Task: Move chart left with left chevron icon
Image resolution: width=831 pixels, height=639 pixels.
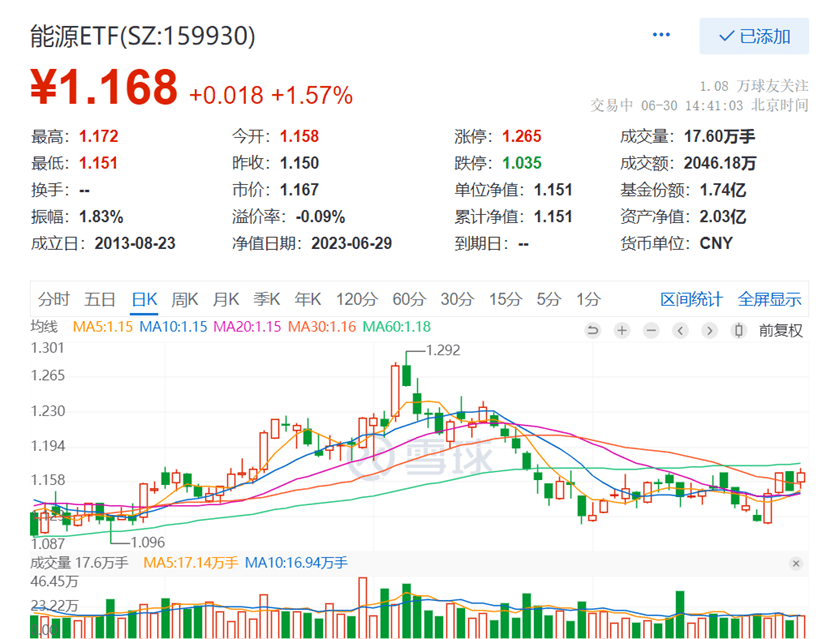Action: click(680, 331)
